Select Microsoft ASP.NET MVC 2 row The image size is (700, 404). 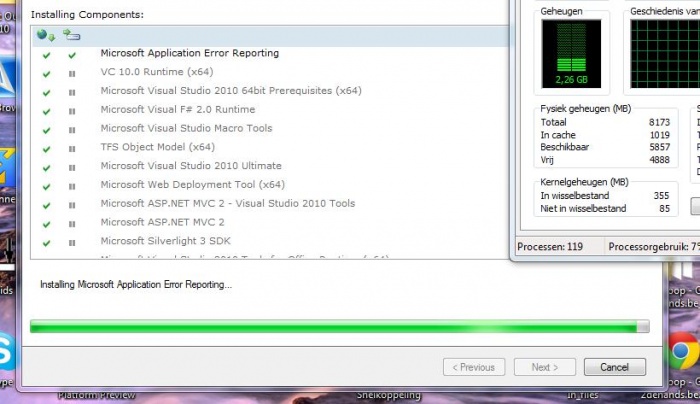(271, 222)
